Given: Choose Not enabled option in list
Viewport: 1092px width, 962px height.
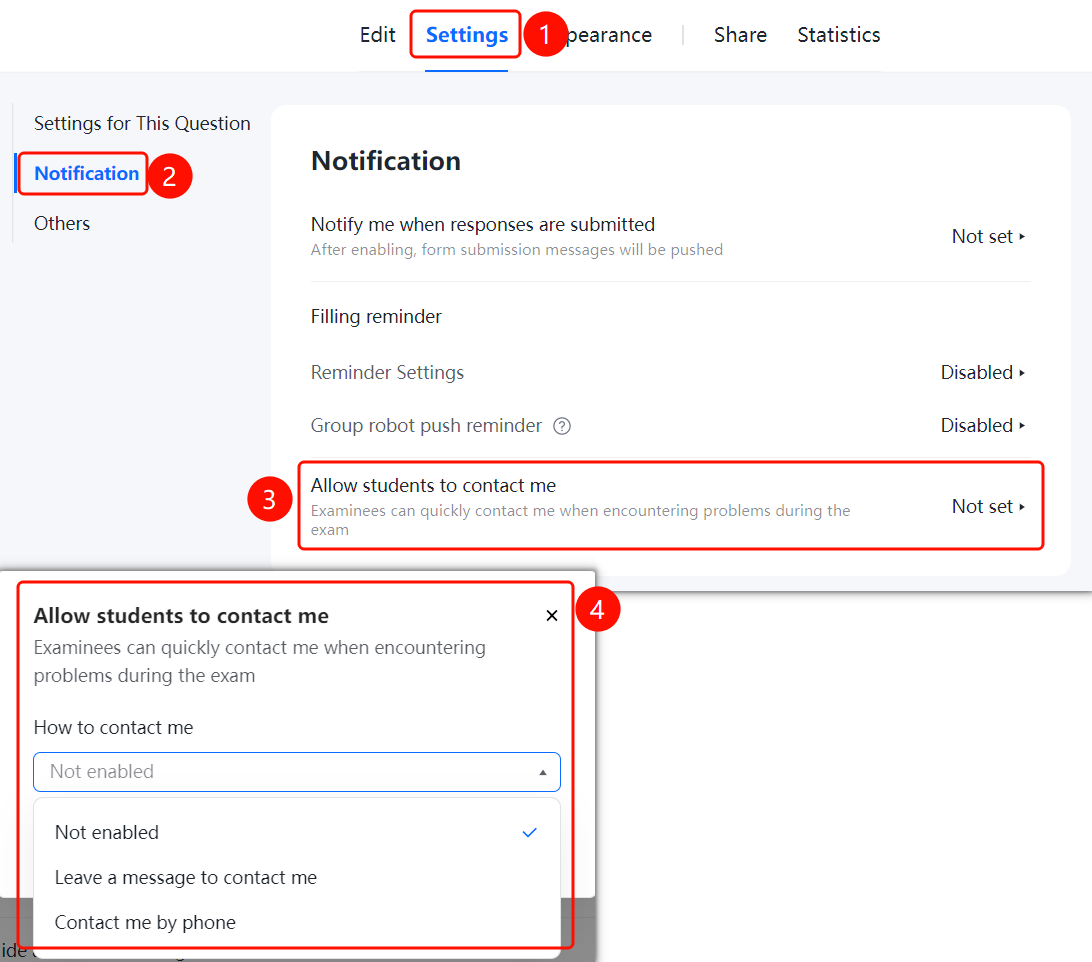Looking at the screenshot, I should click(x=297, y=832).
